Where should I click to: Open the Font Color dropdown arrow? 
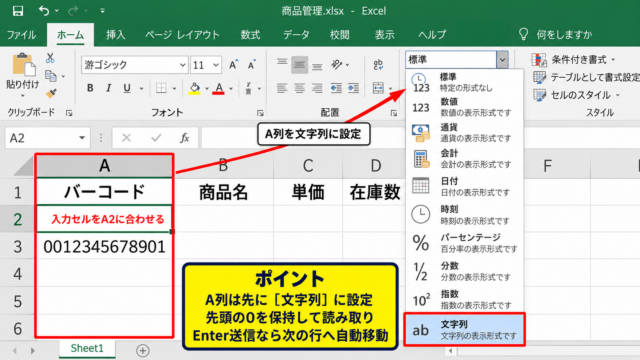231,89
